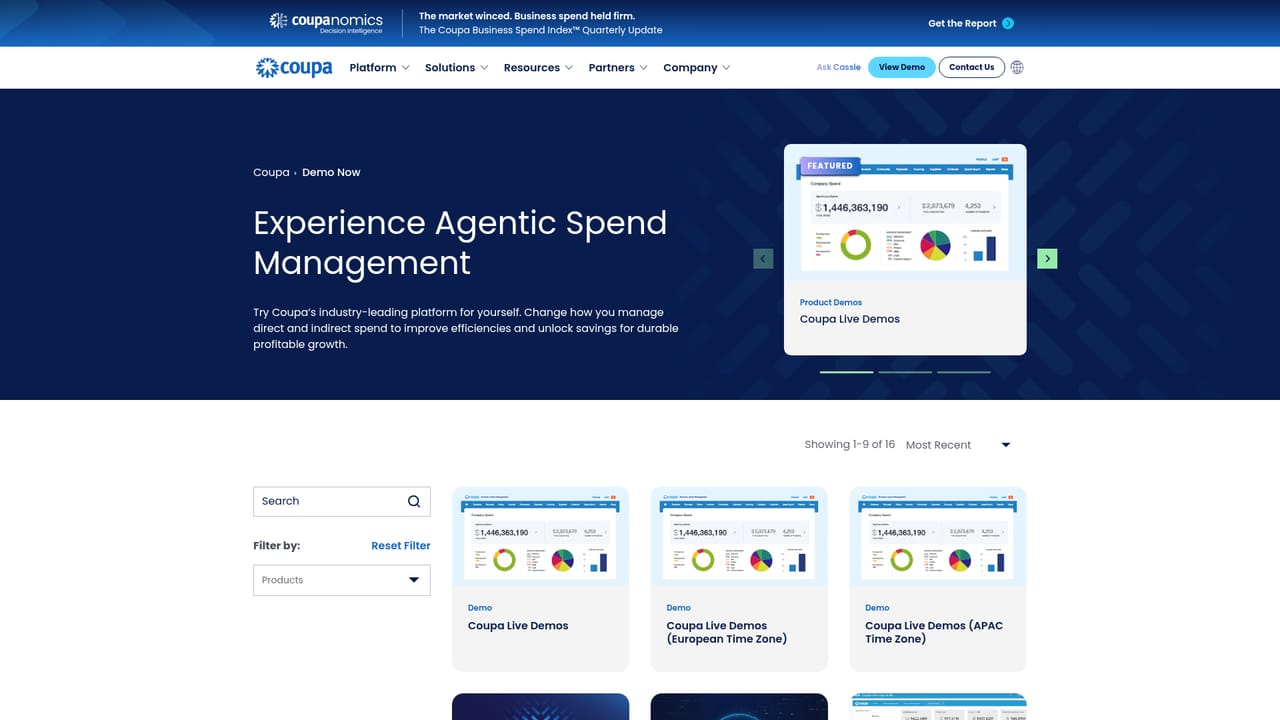
Task: Click the View Demo button
Action: pyautogui.click(x=902, y=67)
